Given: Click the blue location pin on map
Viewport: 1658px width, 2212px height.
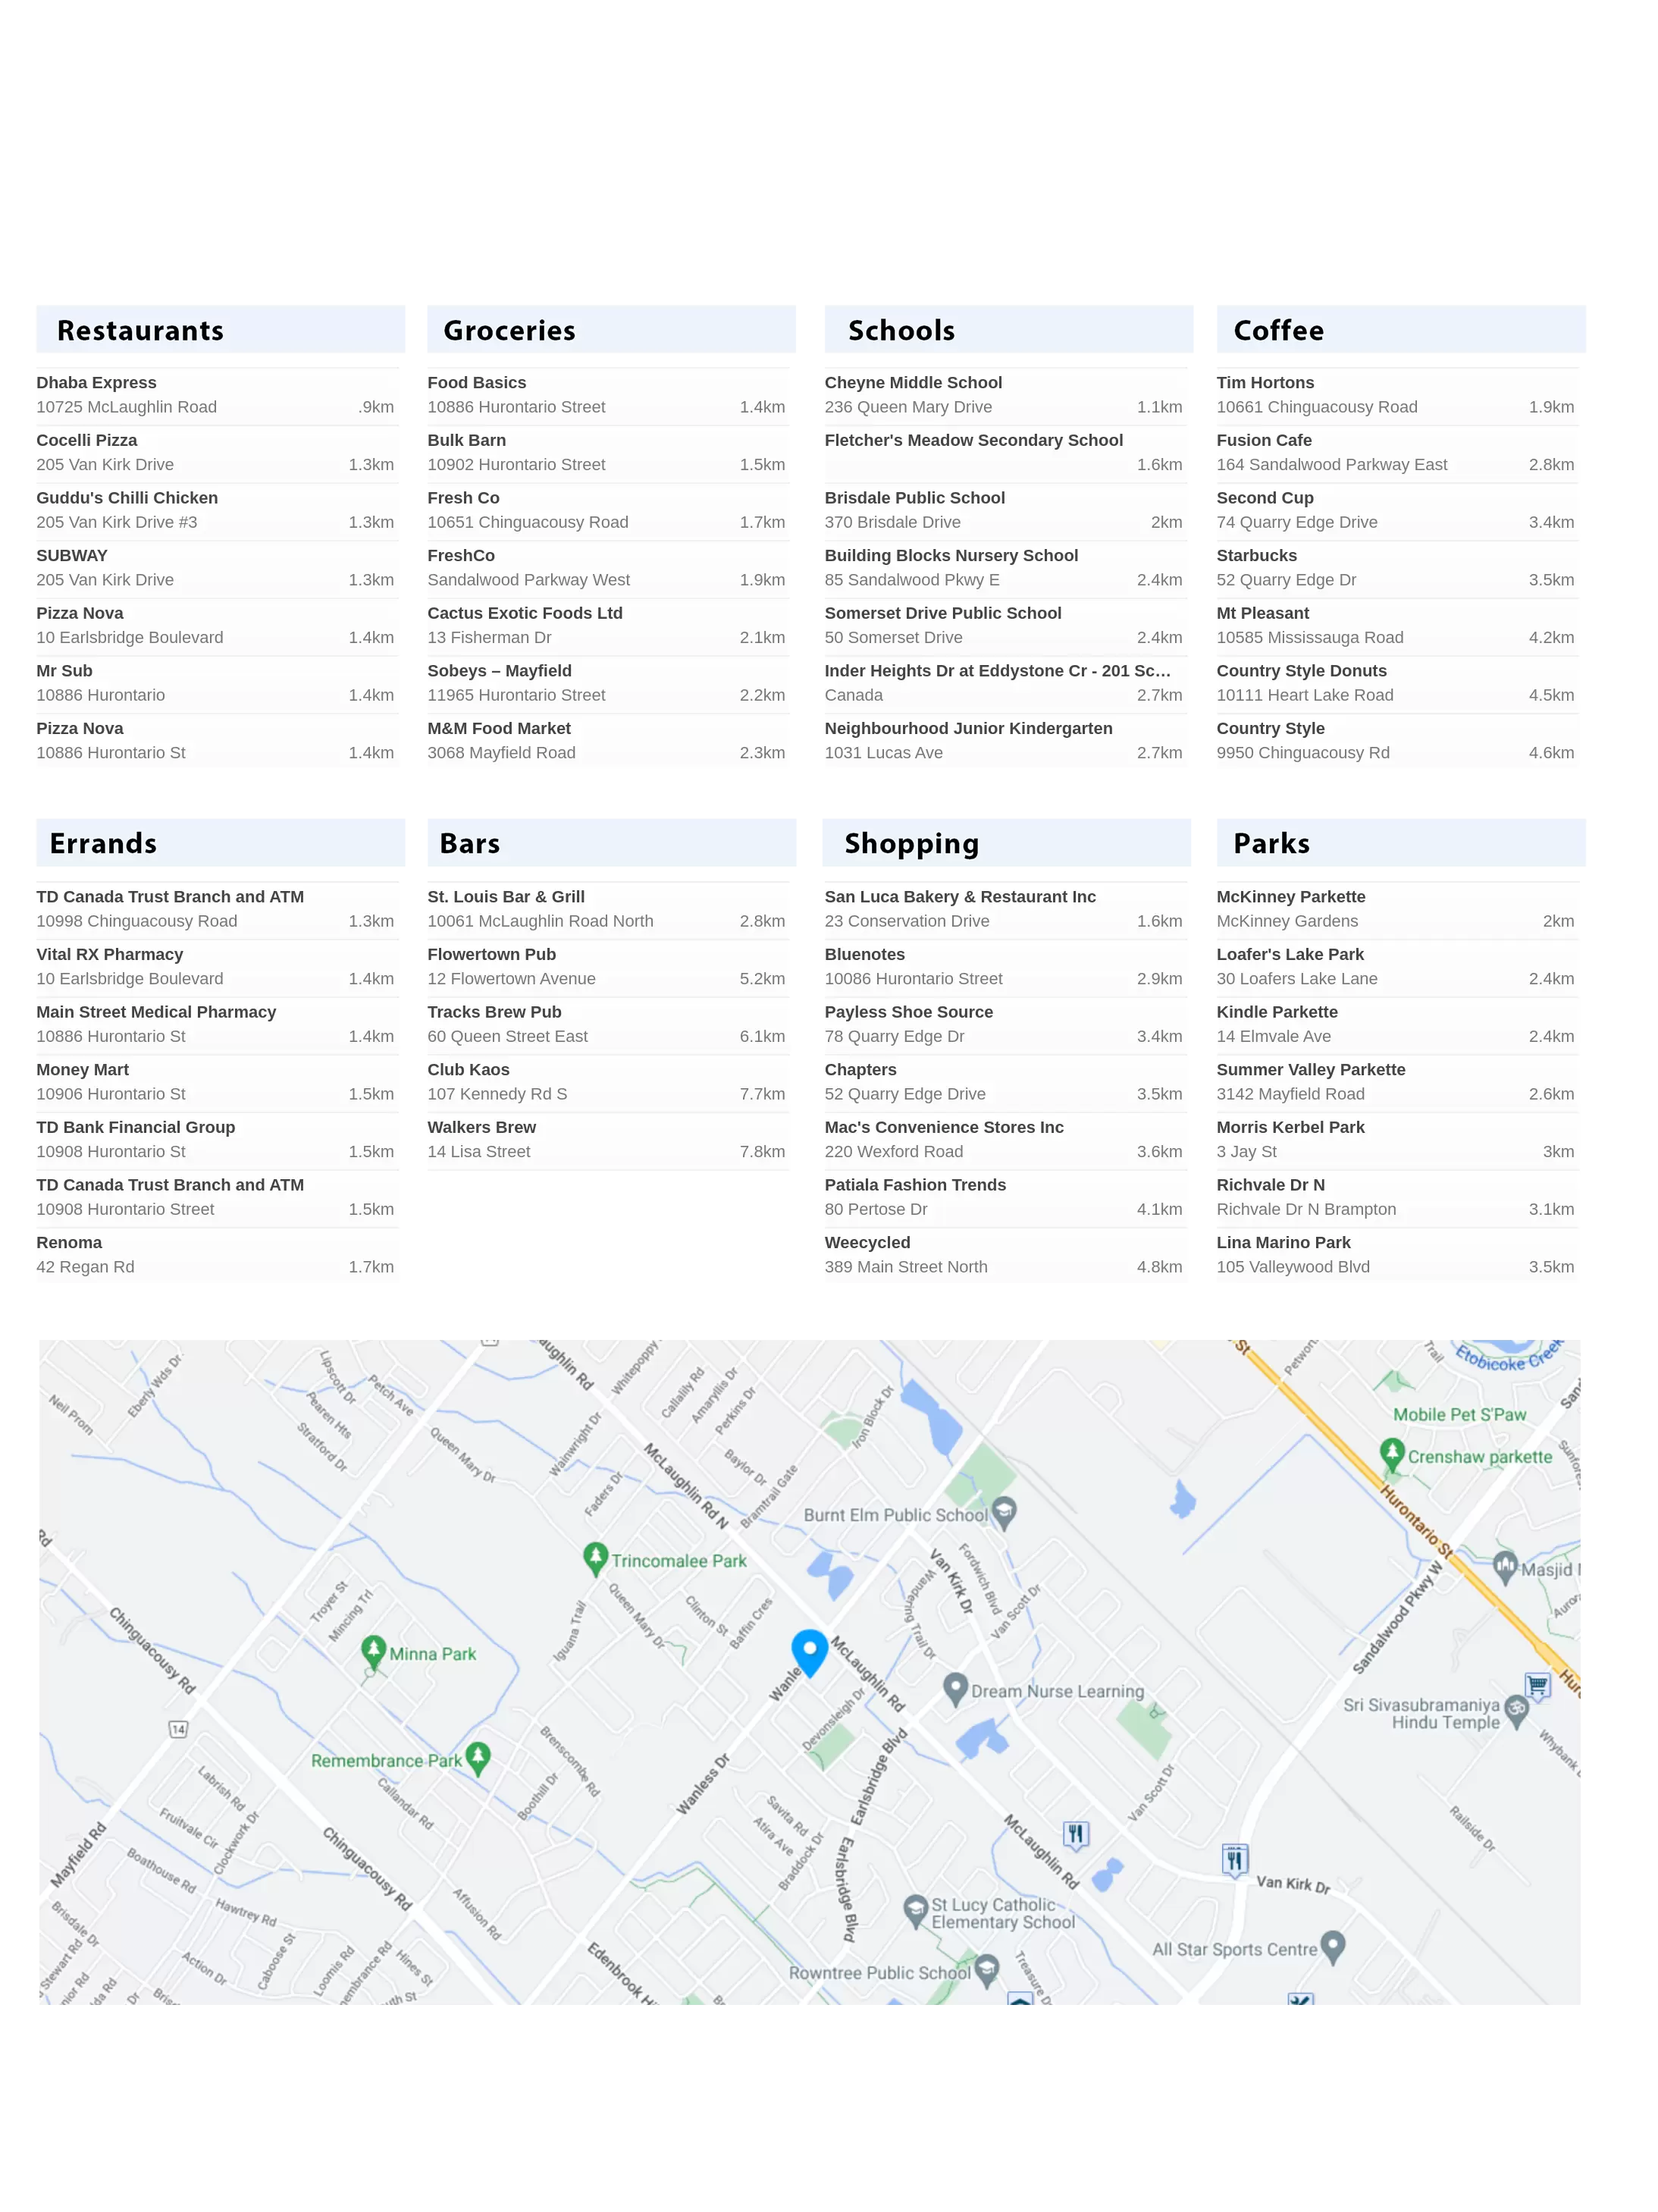Looking at the screenshot, I should tap(809, 1649).
